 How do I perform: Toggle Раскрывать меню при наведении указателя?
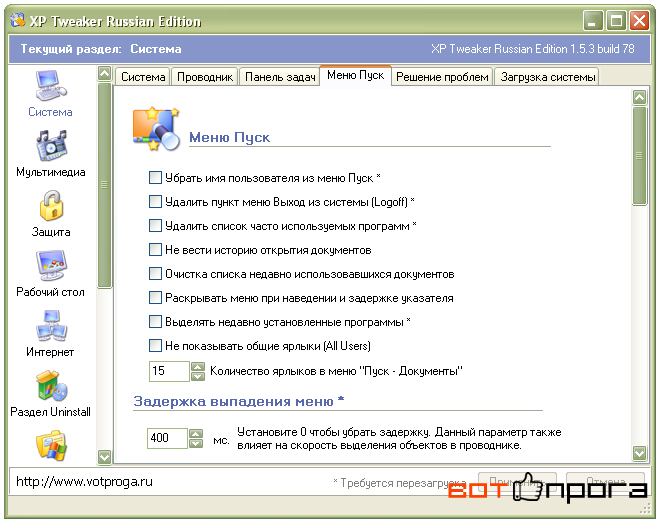155,297
